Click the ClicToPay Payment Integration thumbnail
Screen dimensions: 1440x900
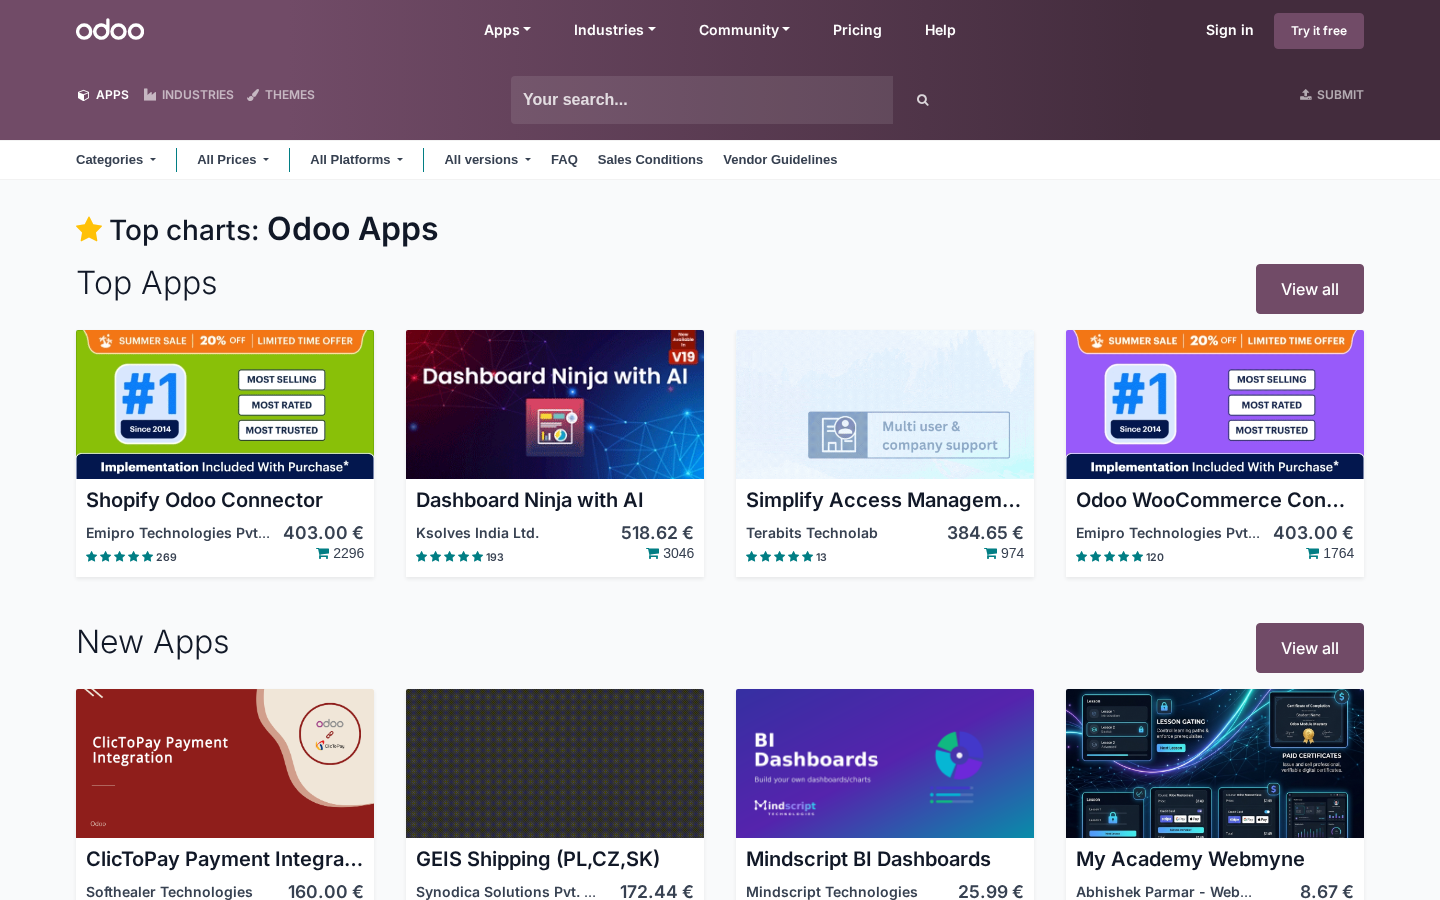225,763
